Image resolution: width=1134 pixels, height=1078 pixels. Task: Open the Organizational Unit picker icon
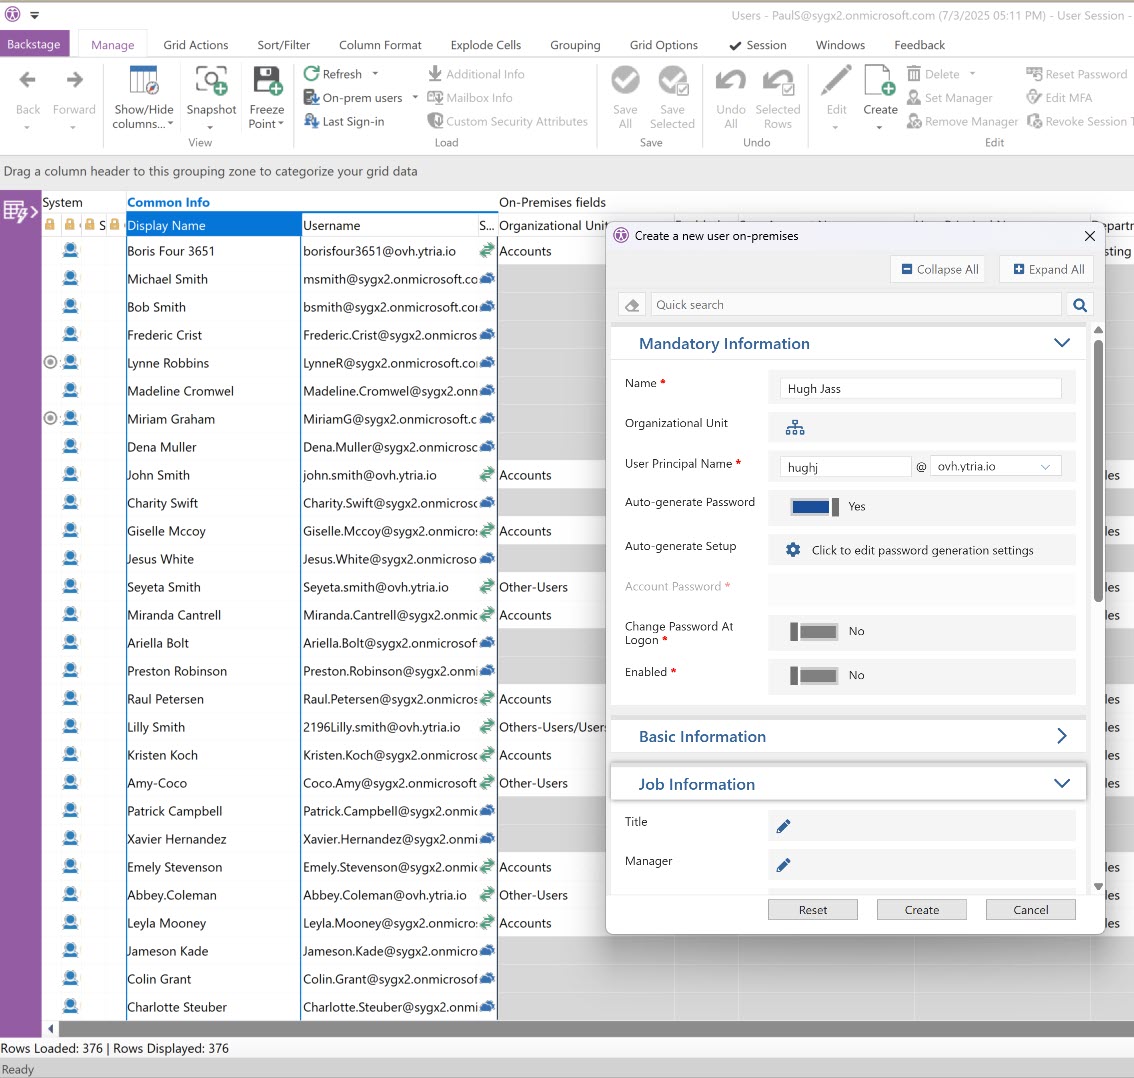[x=795, y=428]
